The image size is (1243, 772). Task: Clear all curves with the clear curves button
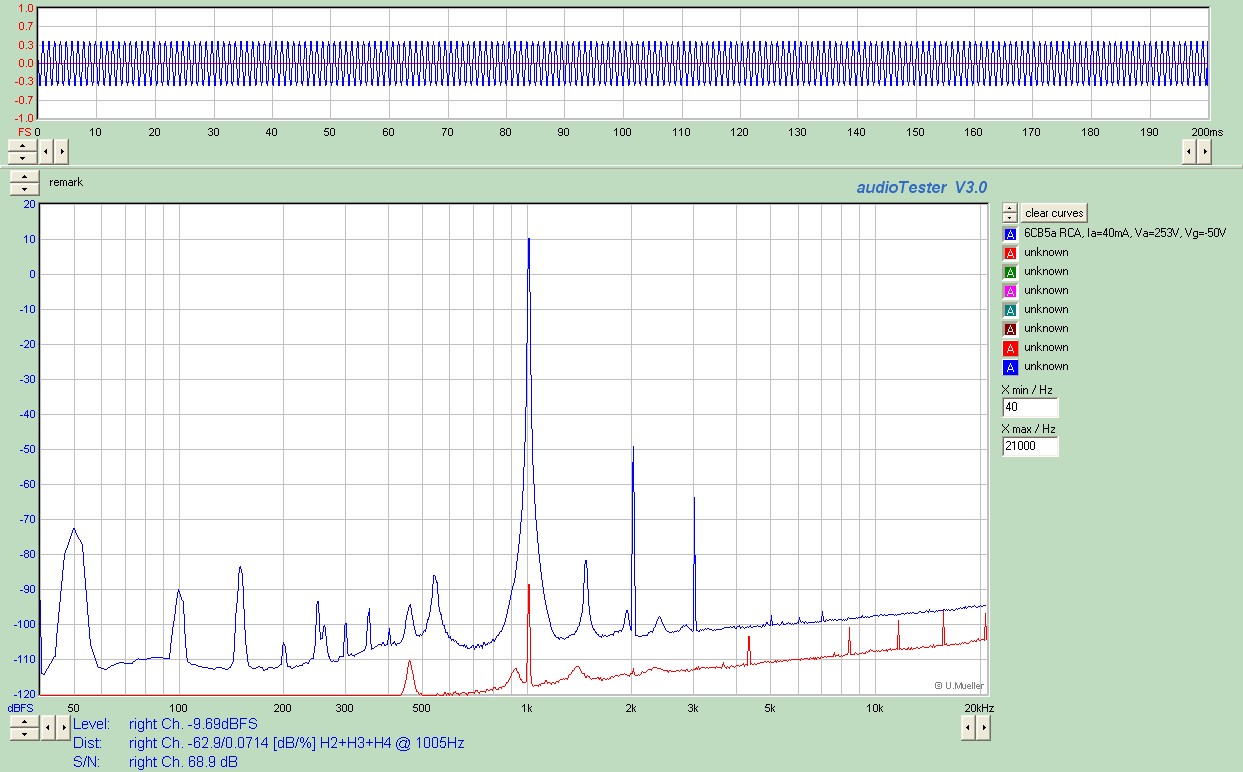(1054, 213)
